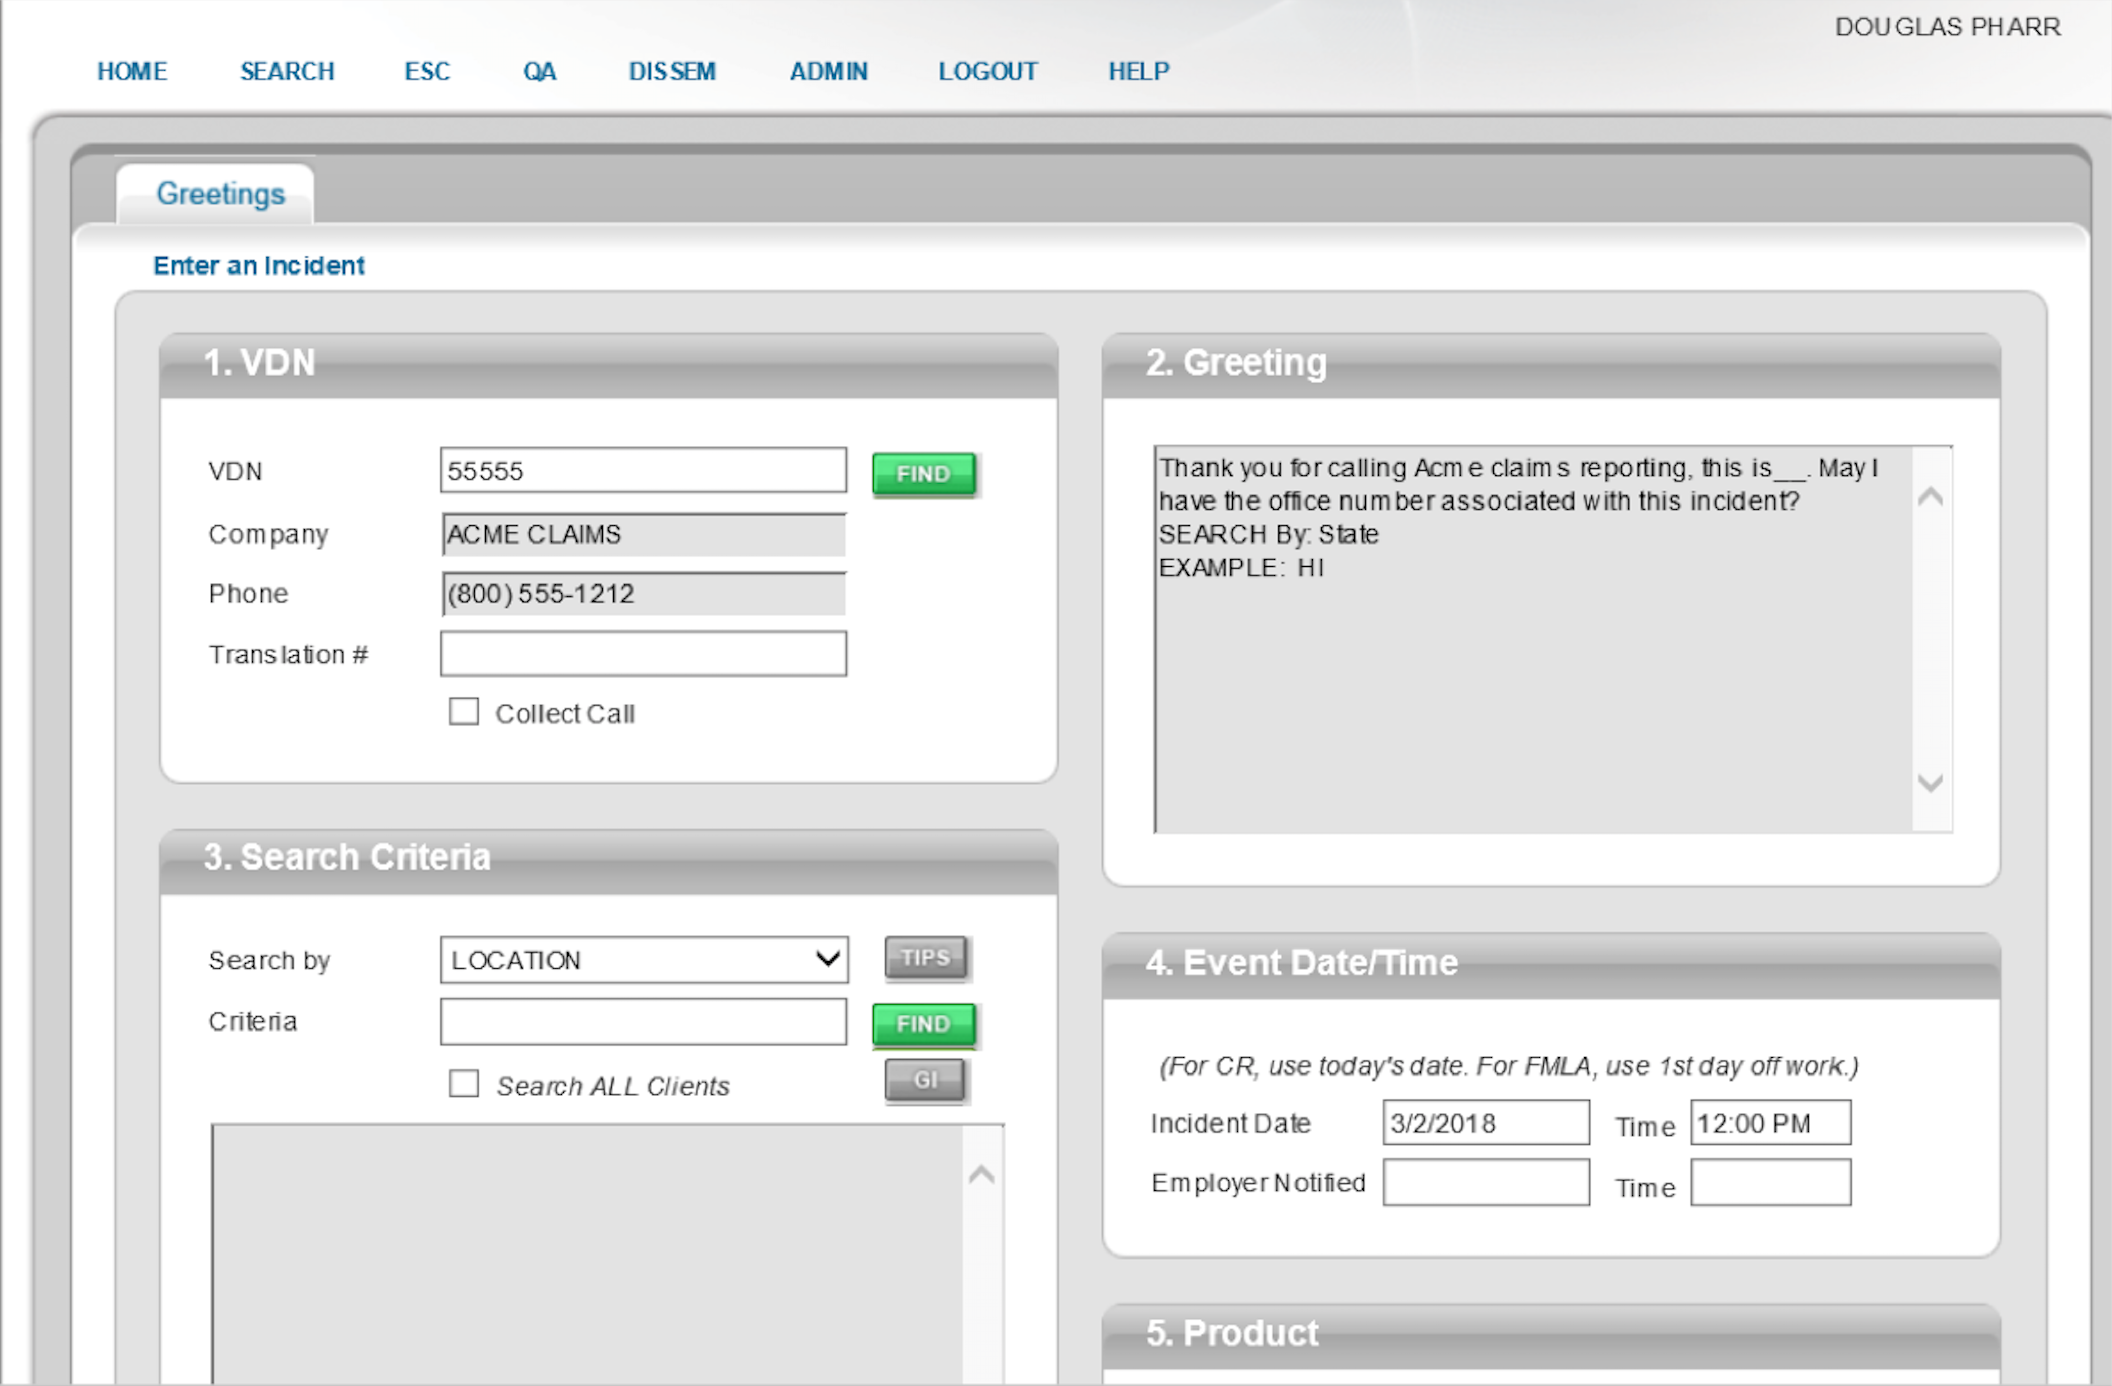This screenshot has height=1386, width=2112.
Task: Click into the Translation # field
Action: point(643,654)
